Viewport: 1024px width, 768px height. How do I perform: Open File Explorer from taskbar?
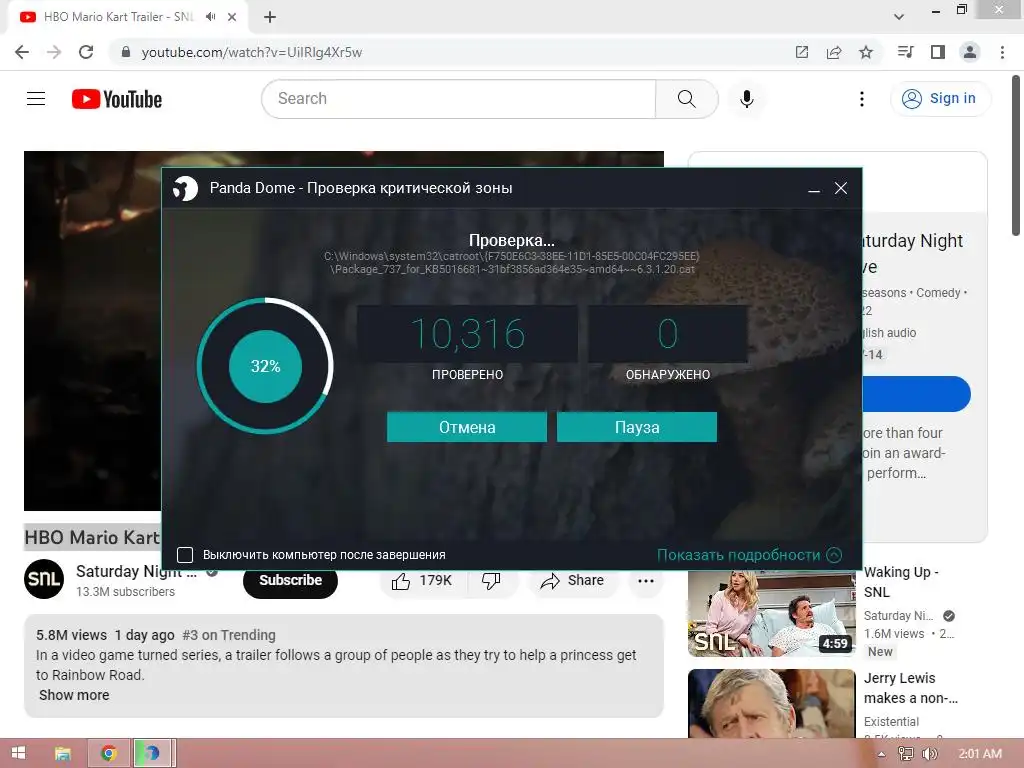pos(63,753)
